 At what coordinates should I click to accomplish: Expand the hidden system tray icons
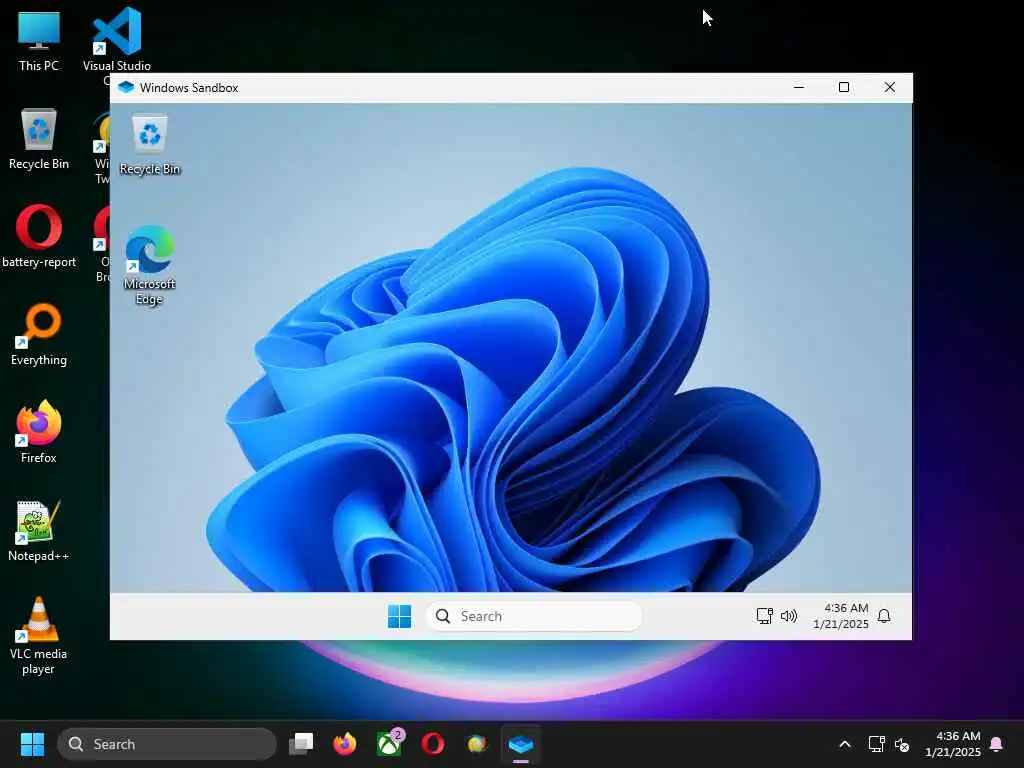844,744
